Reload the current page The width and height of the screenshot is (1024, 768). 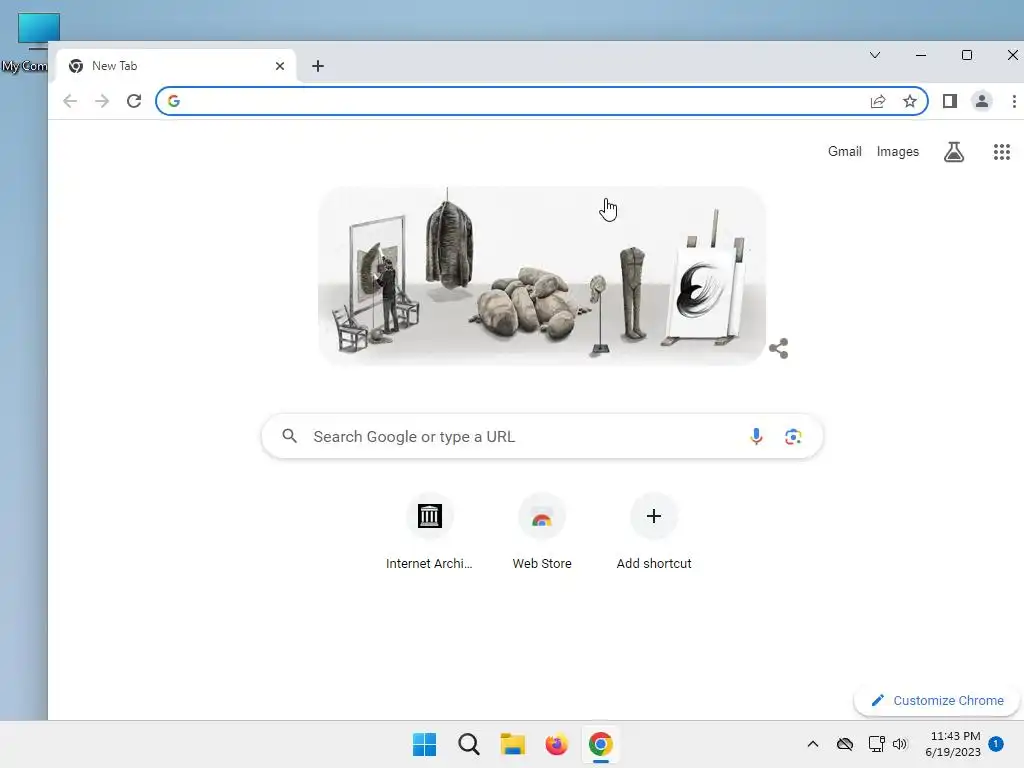pyautogui.click(x=134, y=101)
